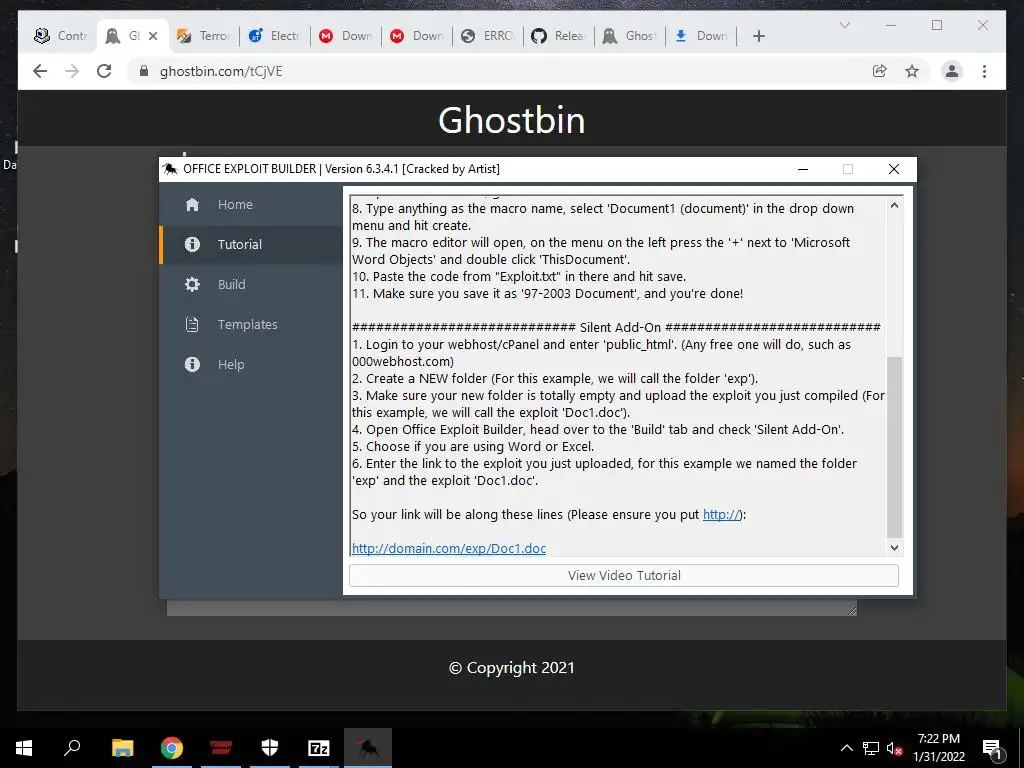
Task: Click the muted volume tray icon
Action: [x=894, y=748]
